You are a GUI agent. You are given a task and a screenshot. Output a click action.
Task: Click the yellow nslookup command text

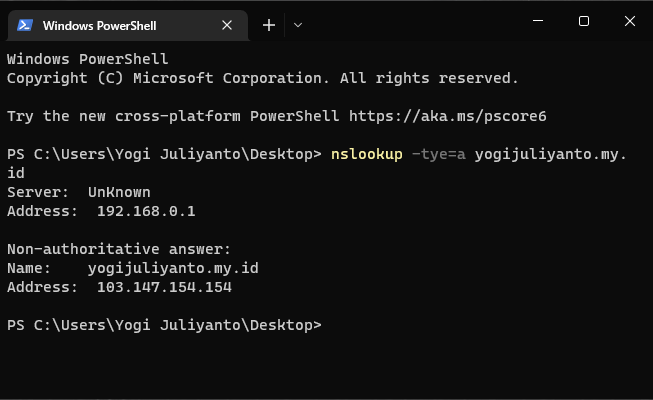(x=366, y=154)
